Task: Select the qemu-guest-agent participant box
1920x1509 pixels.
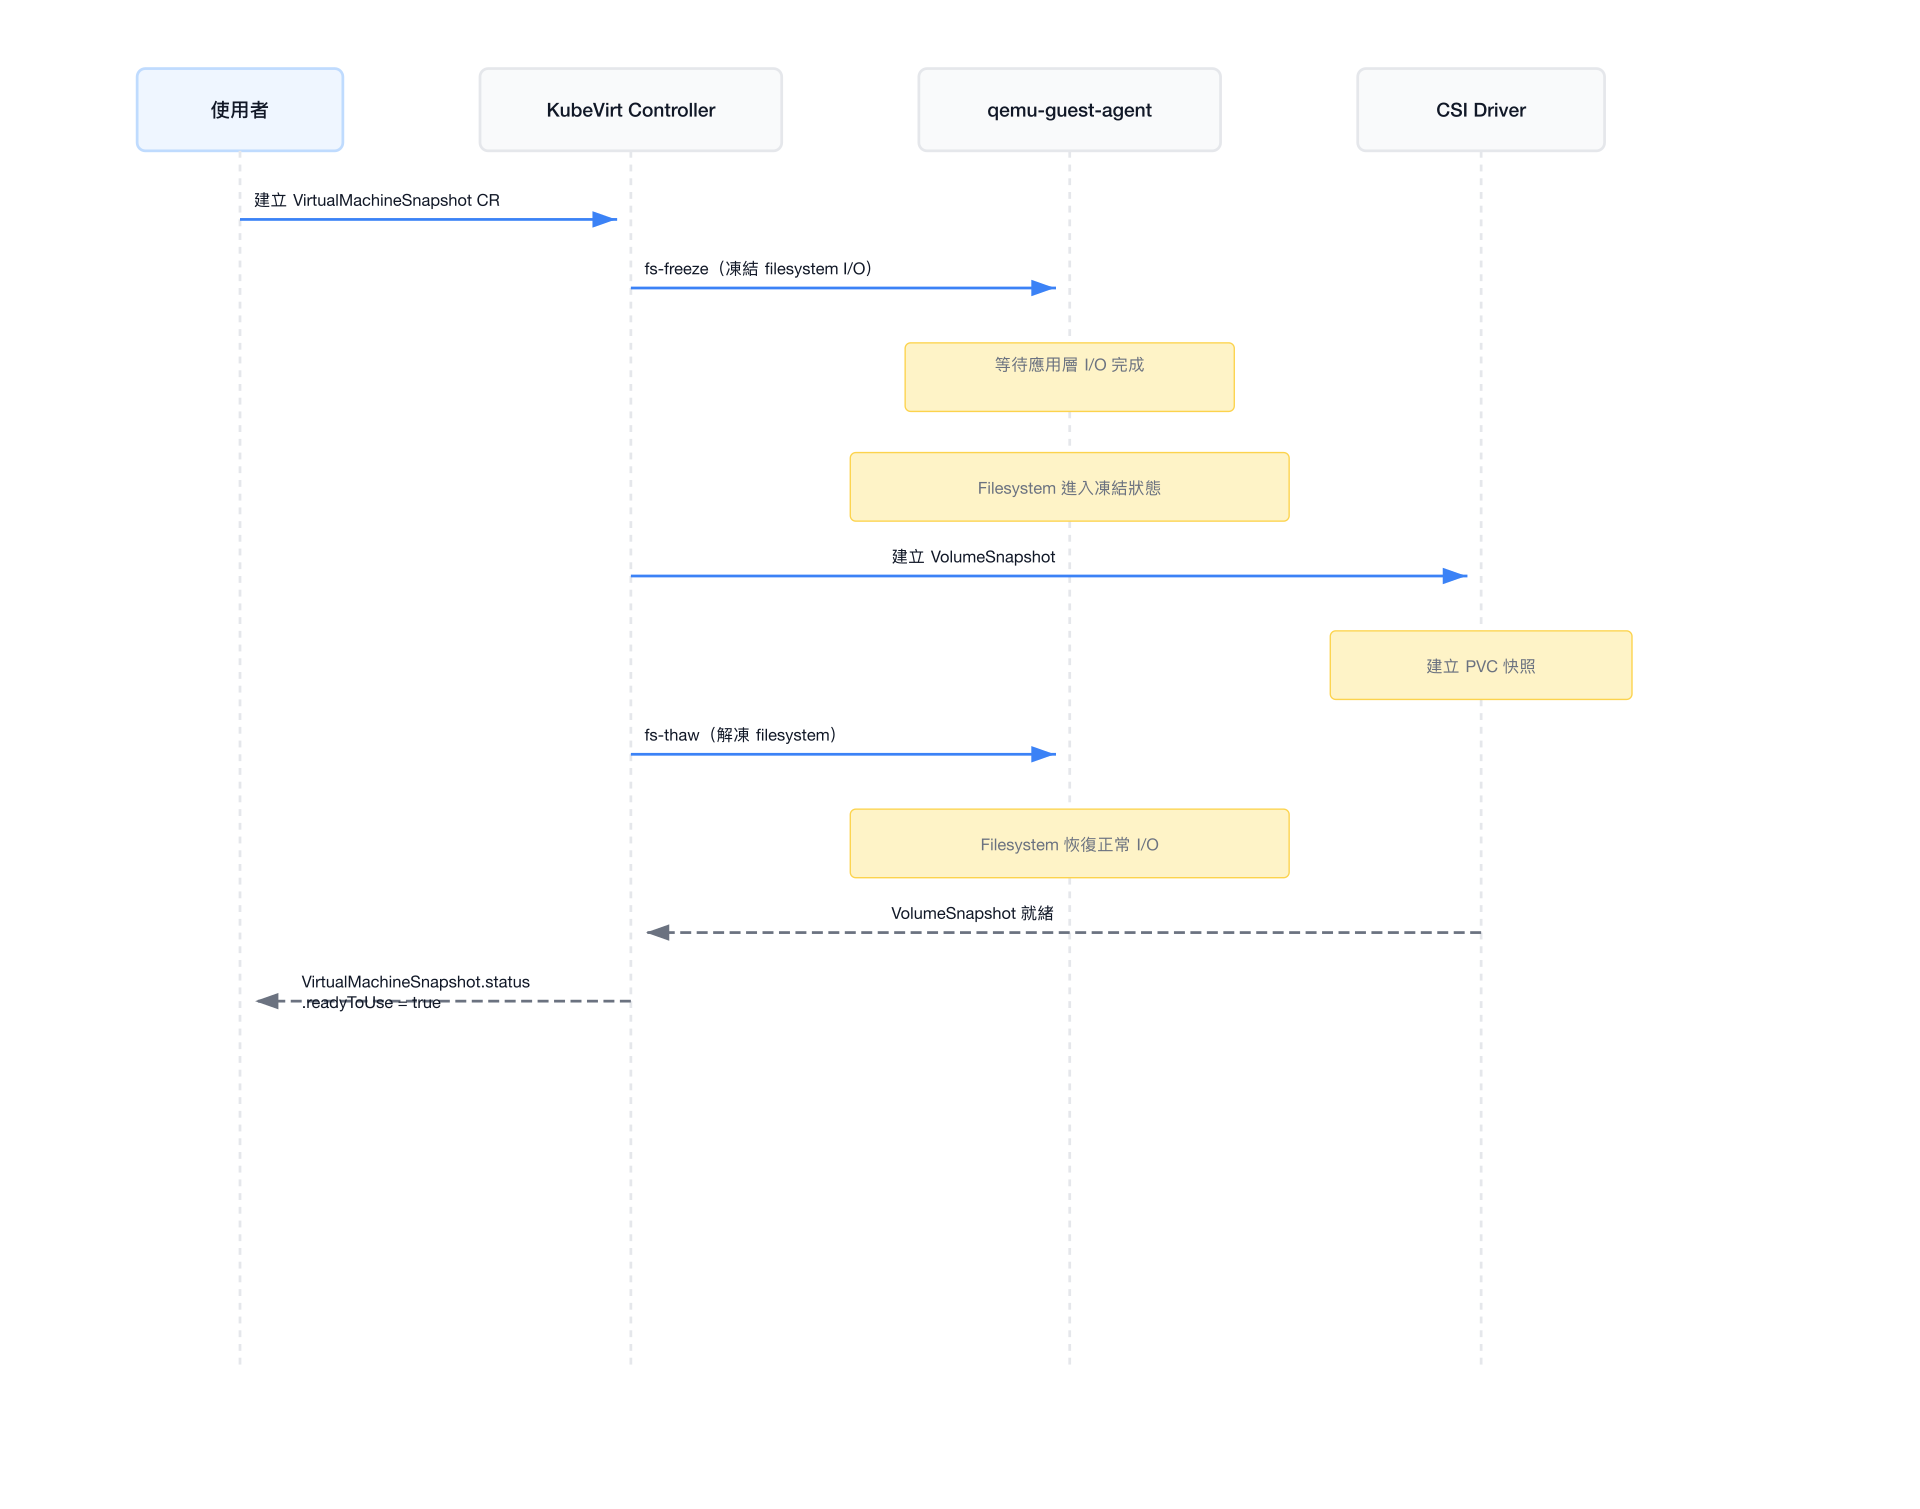Action: point(1070,110)
